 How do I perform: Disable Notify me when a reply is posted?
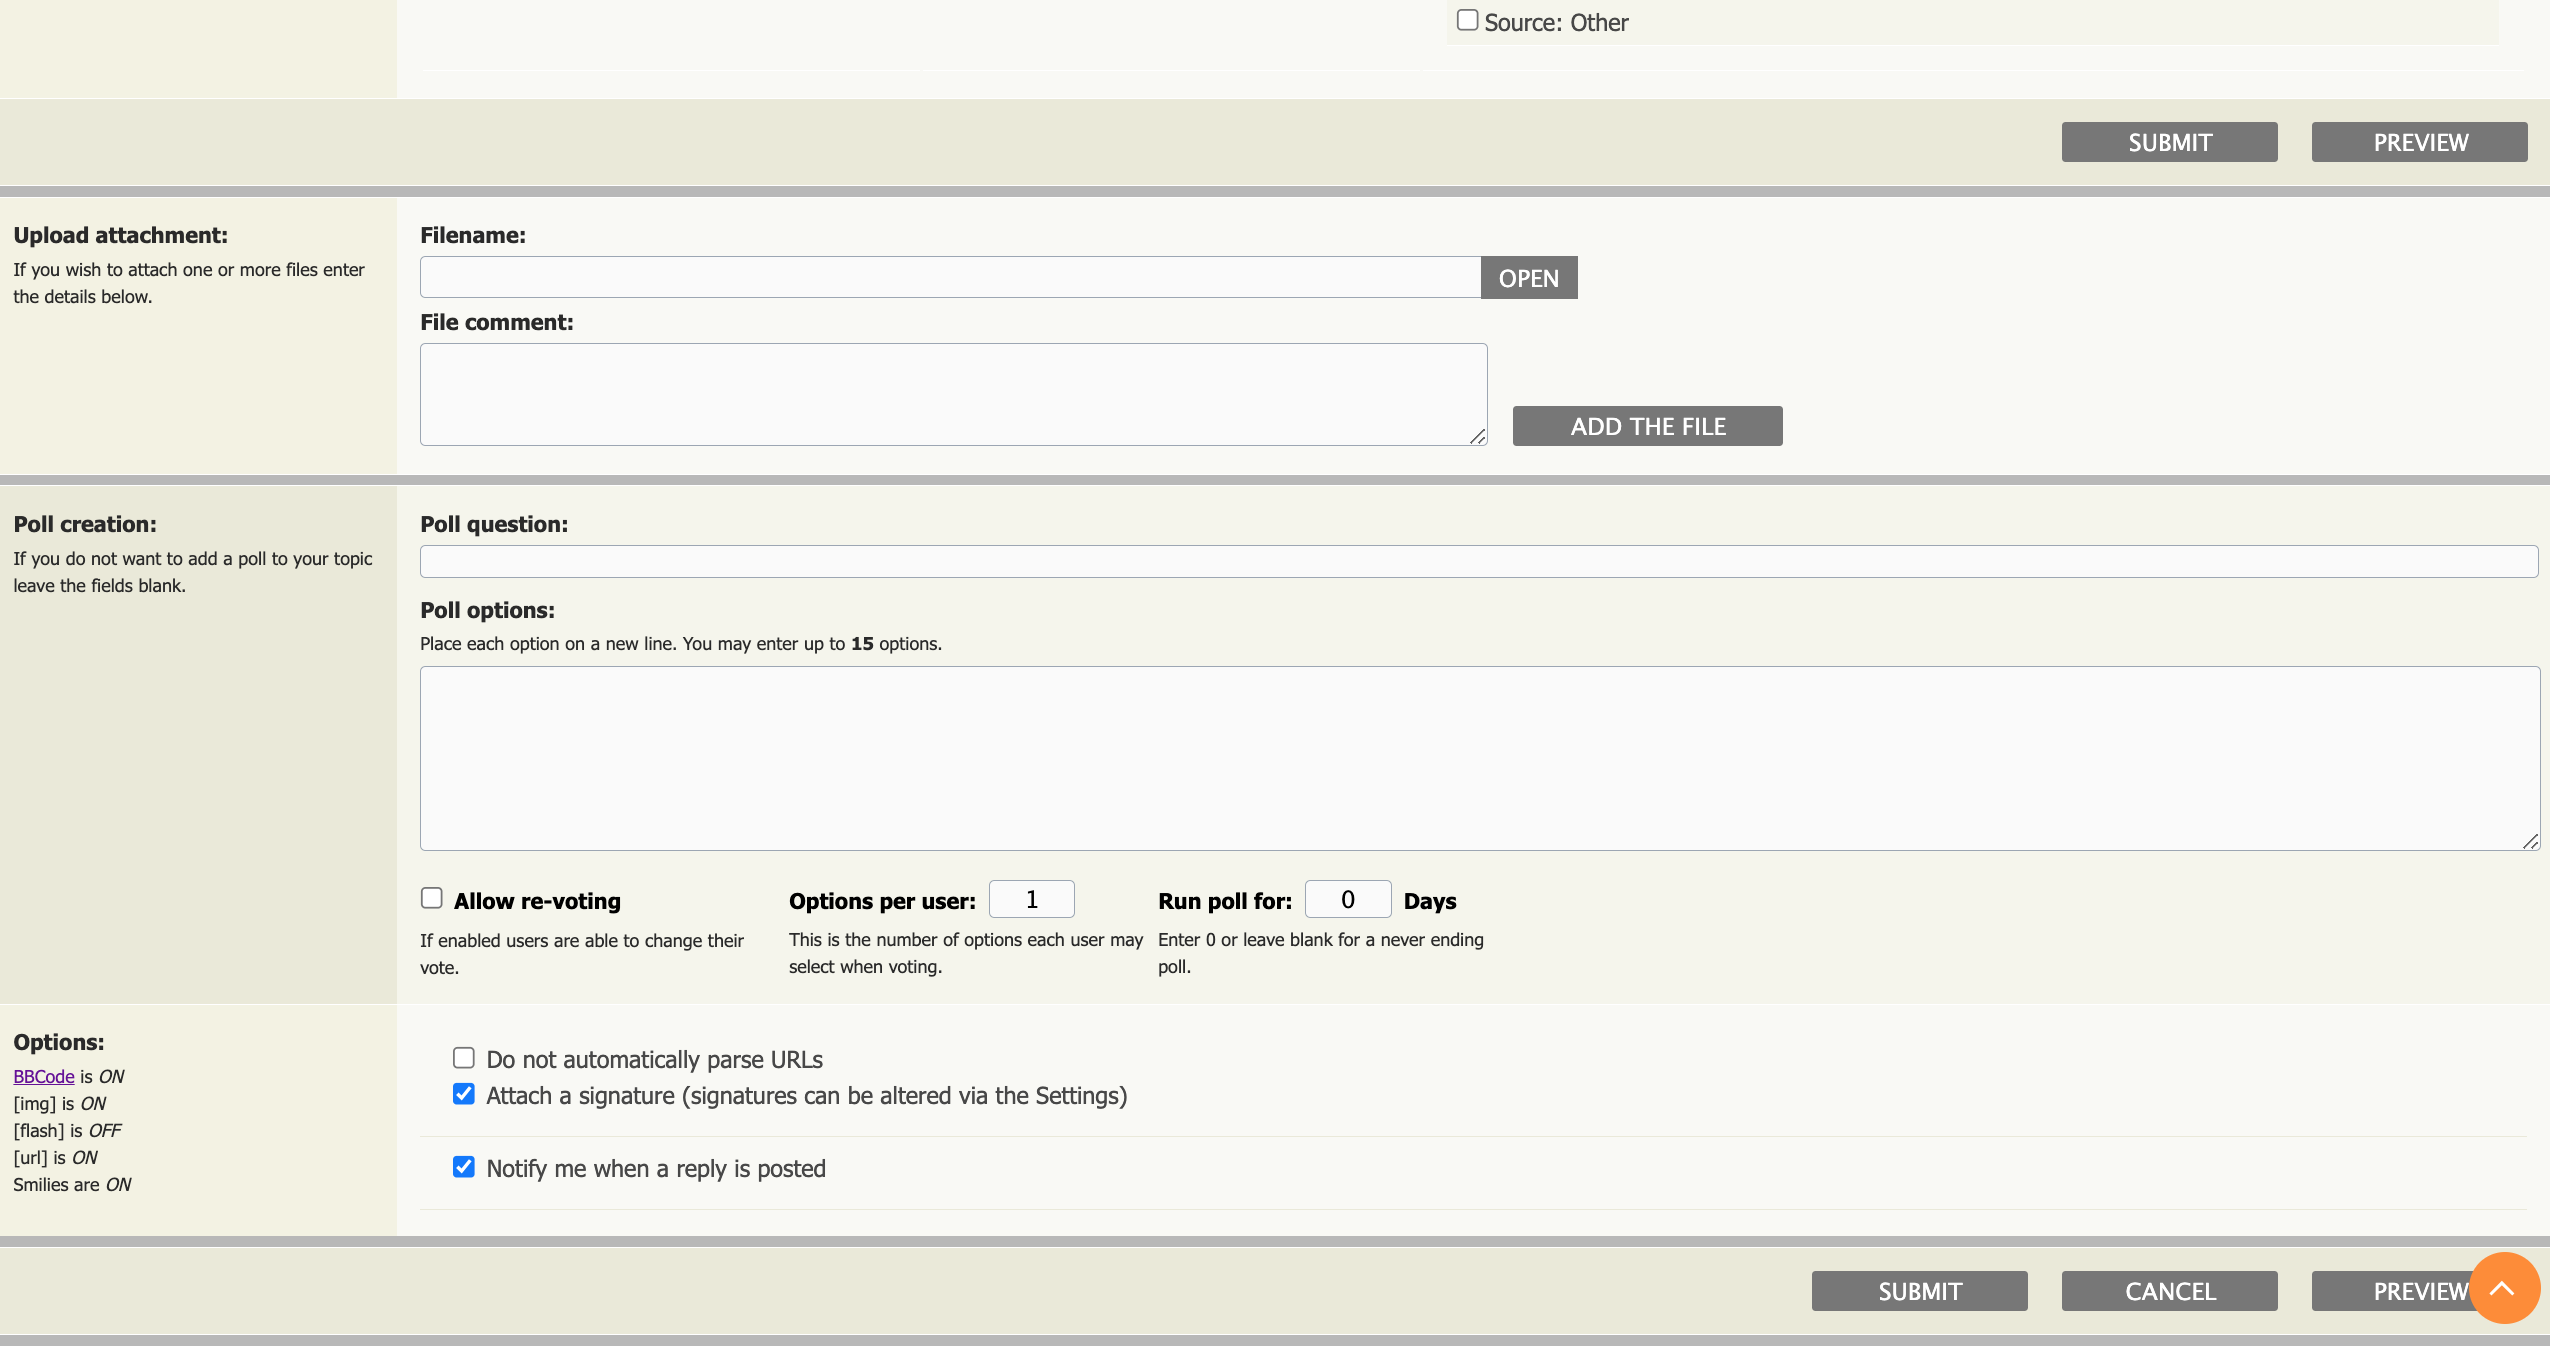pos(463,1167)
